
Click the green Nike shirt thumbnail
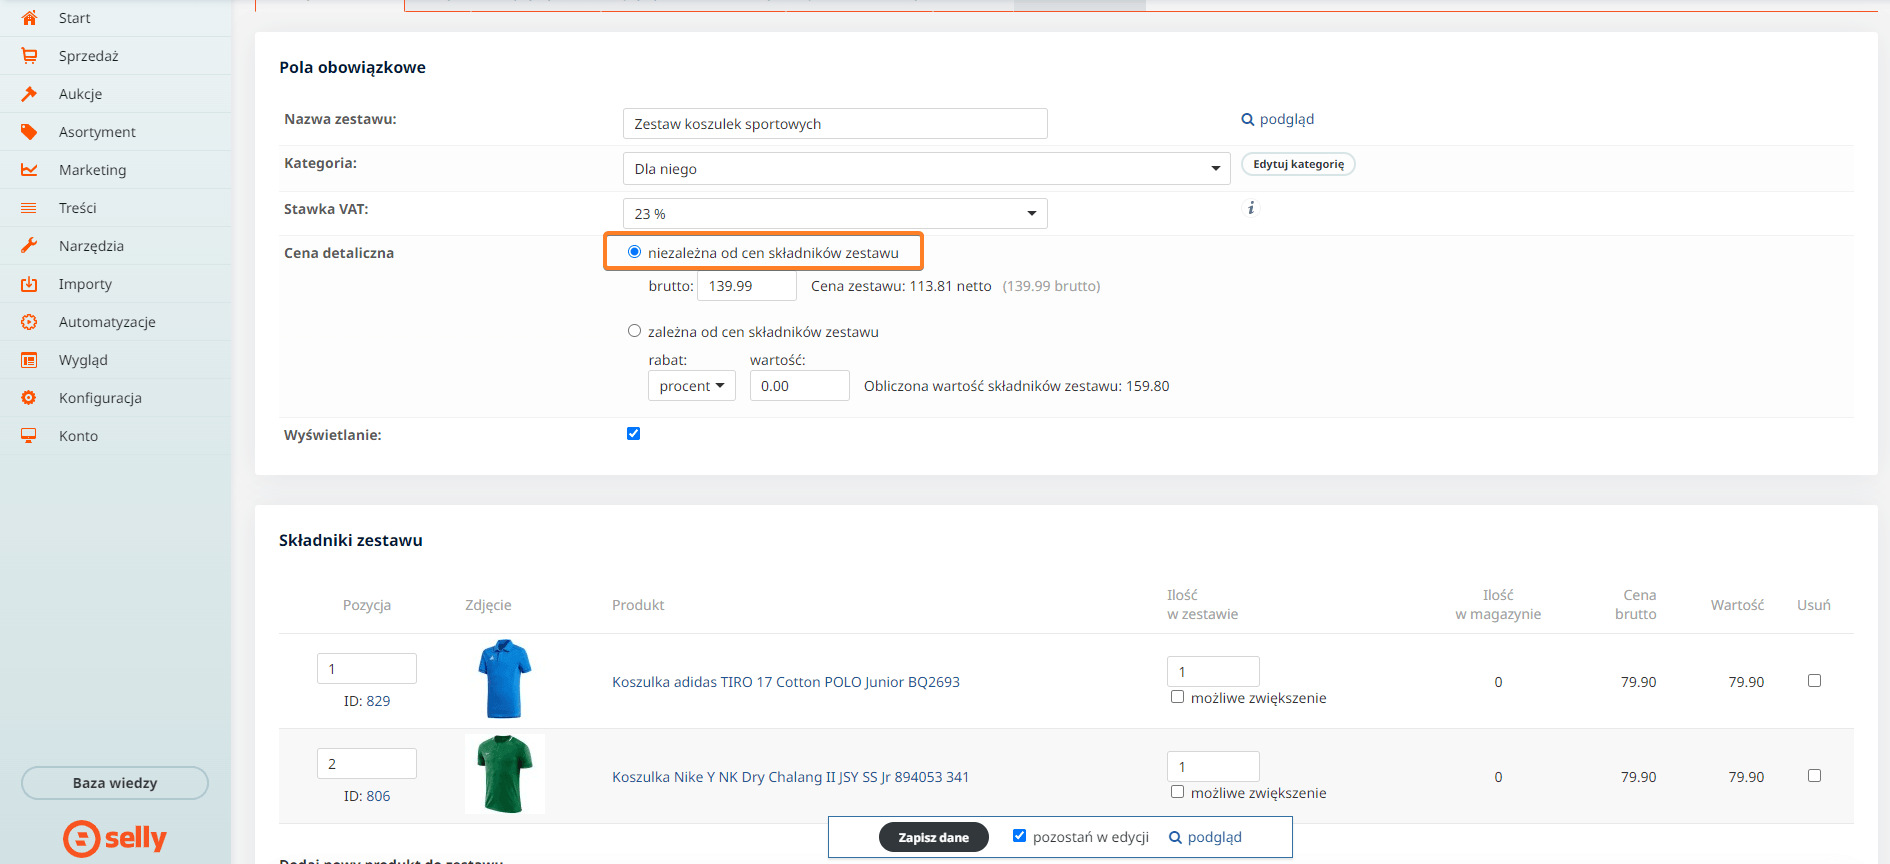tap(505, 775)
